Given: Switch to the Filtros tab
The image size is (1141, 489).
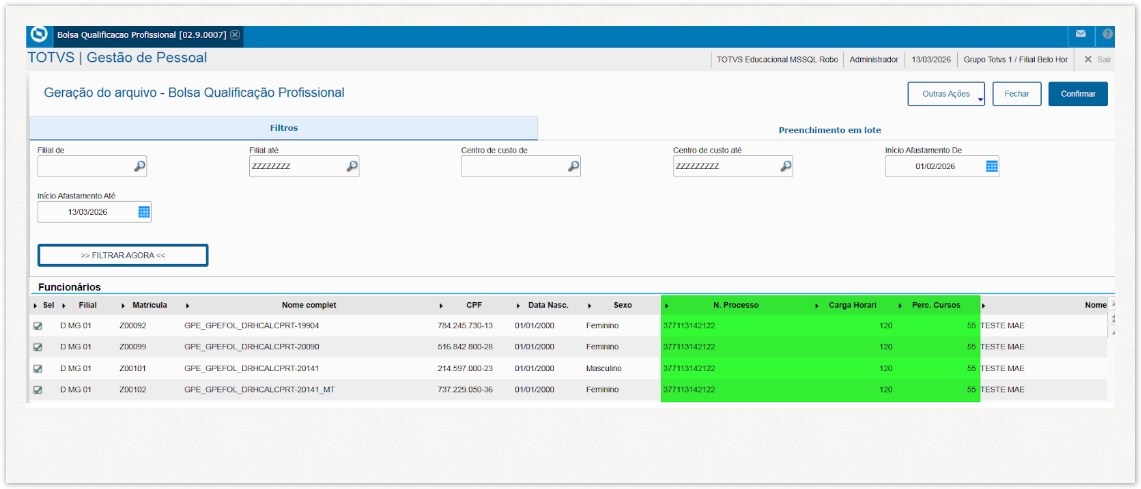Looking at the screenshot, I should tap(284, 128).
